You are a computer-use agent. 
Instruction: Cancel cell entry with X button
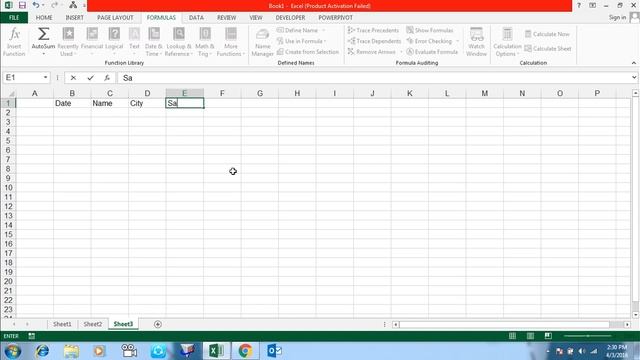(x=73, y=78)
